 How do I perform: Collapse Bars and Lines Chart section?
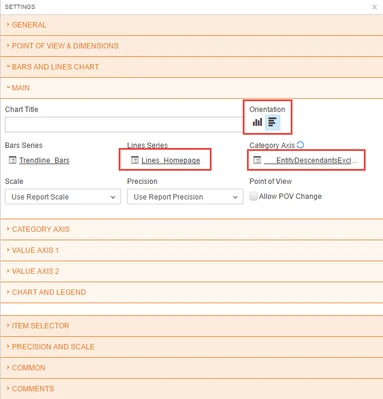(x=191, y=67)
